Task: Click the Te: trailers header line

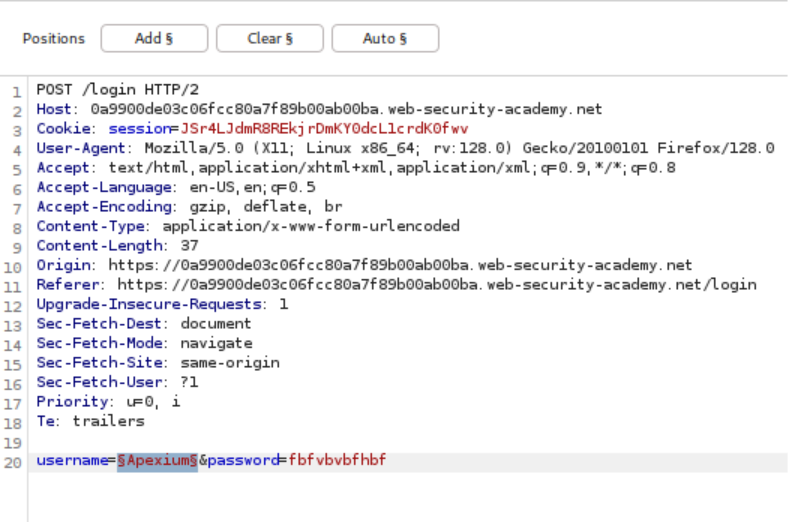Action: [90, 421]
